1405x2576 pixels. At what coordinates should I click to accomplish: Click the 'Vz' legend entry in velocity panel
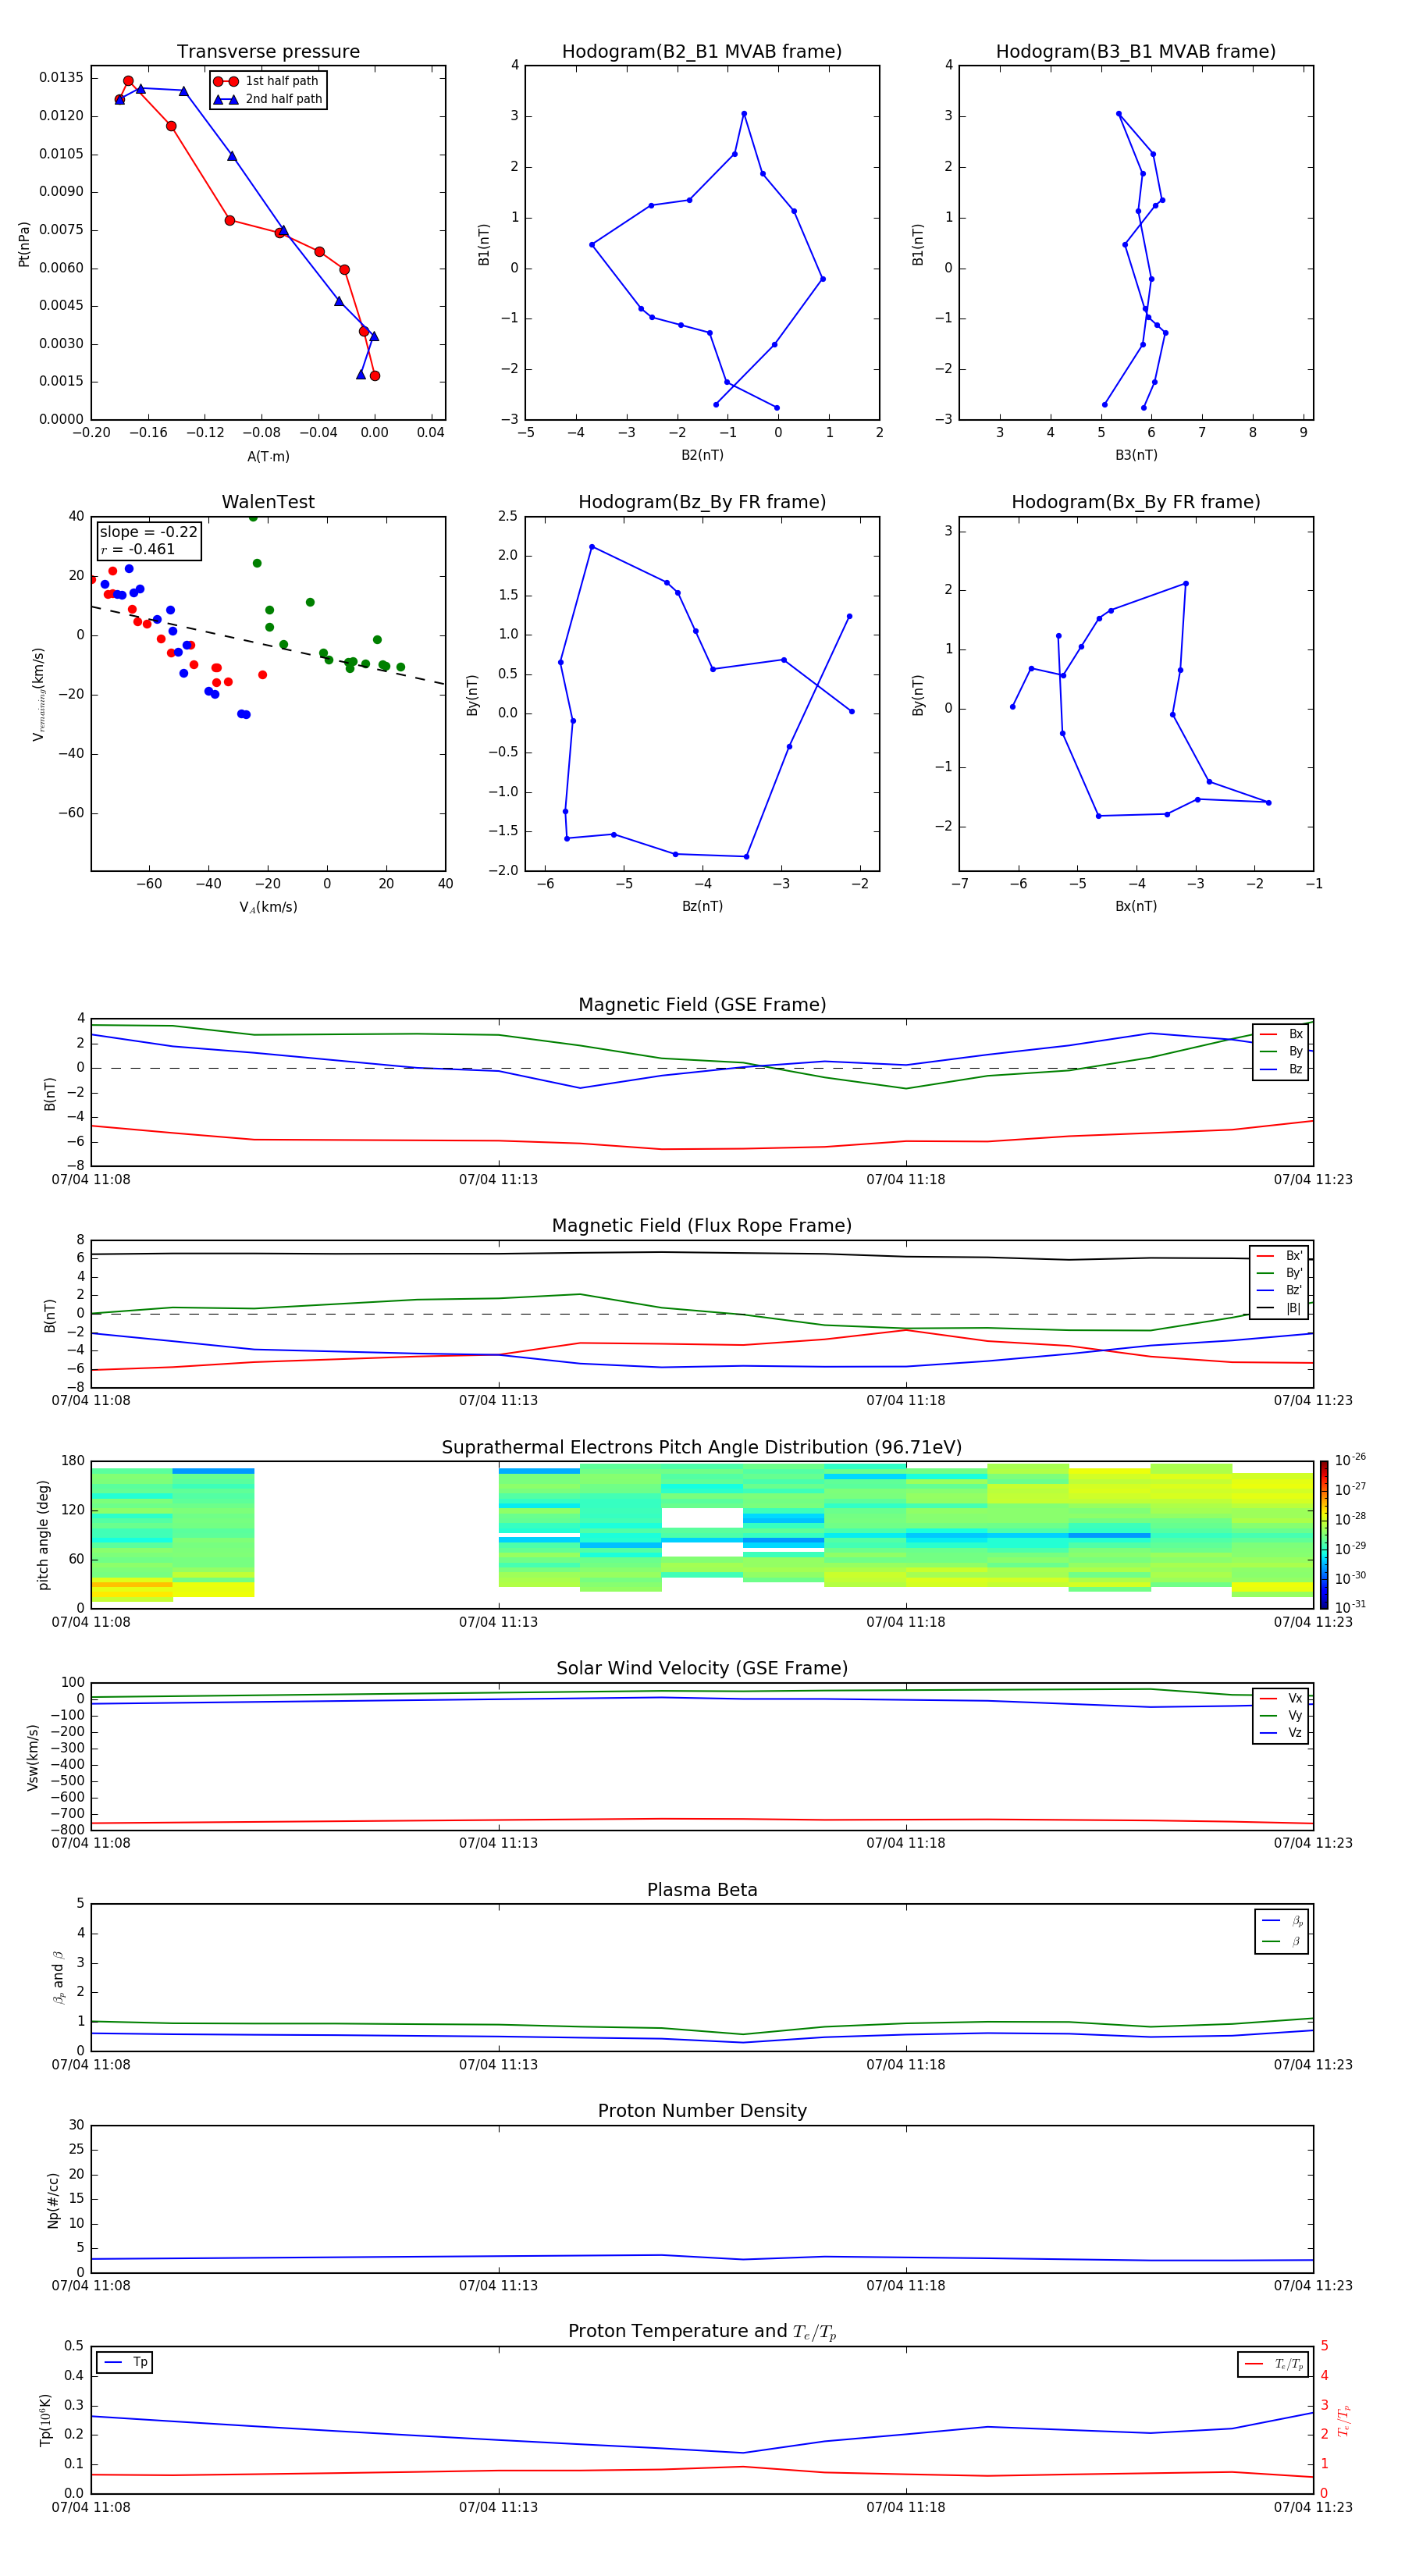(1281, 1733)
